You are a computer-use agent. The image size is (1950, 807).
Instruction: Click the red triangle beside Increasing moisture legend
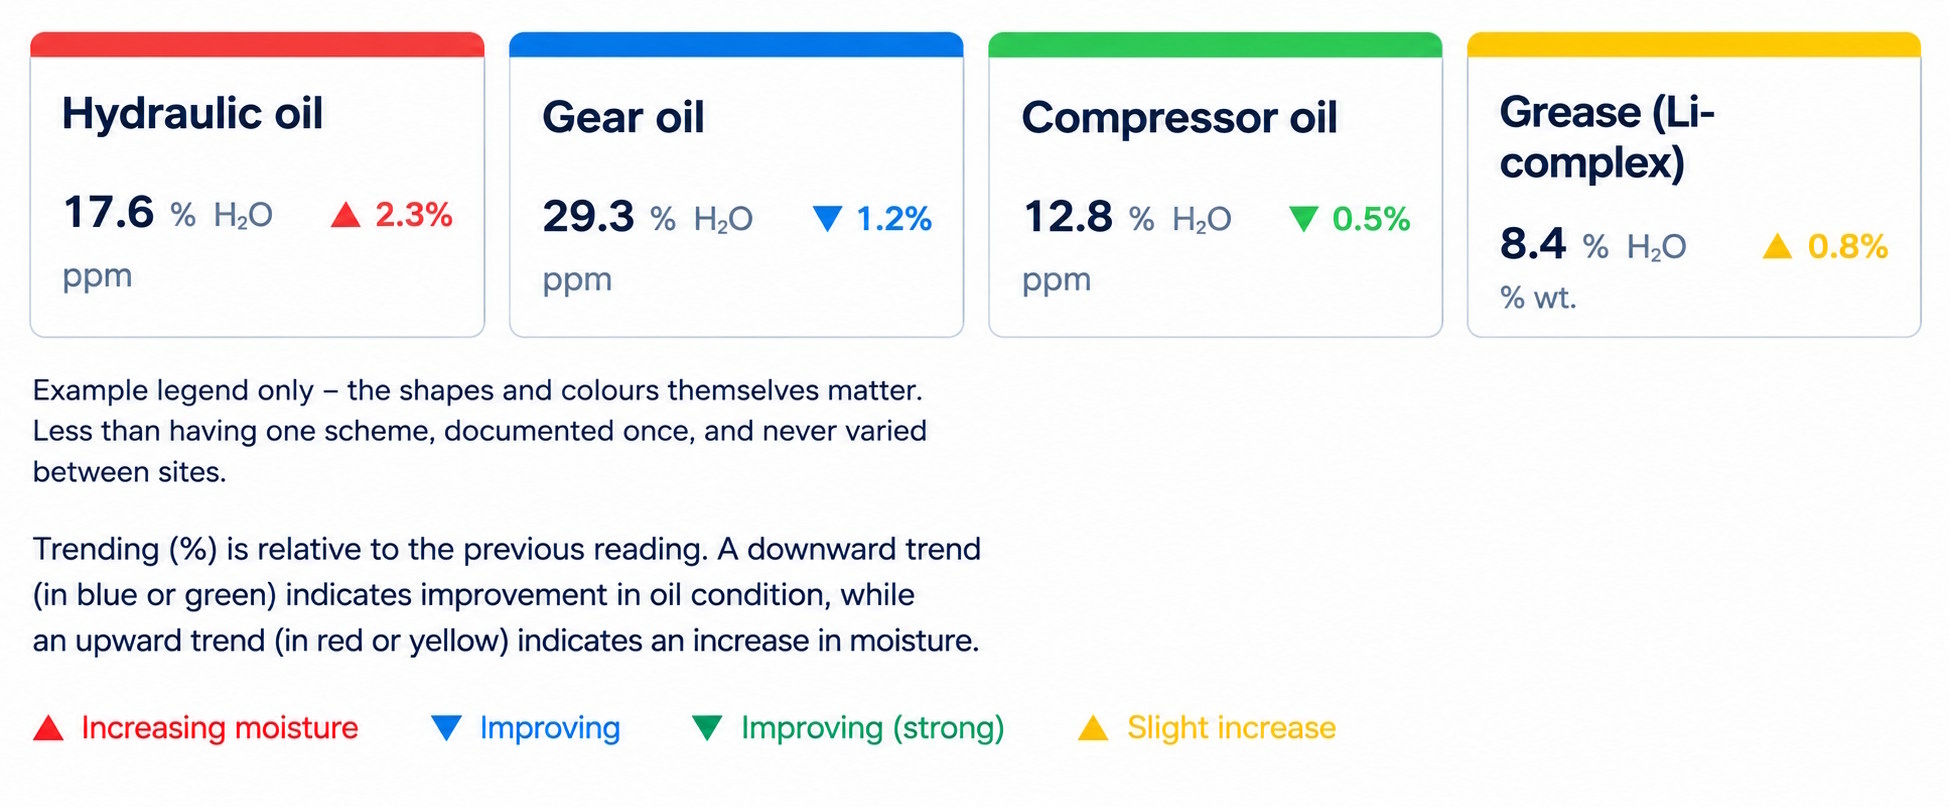(x=48, y=728)
